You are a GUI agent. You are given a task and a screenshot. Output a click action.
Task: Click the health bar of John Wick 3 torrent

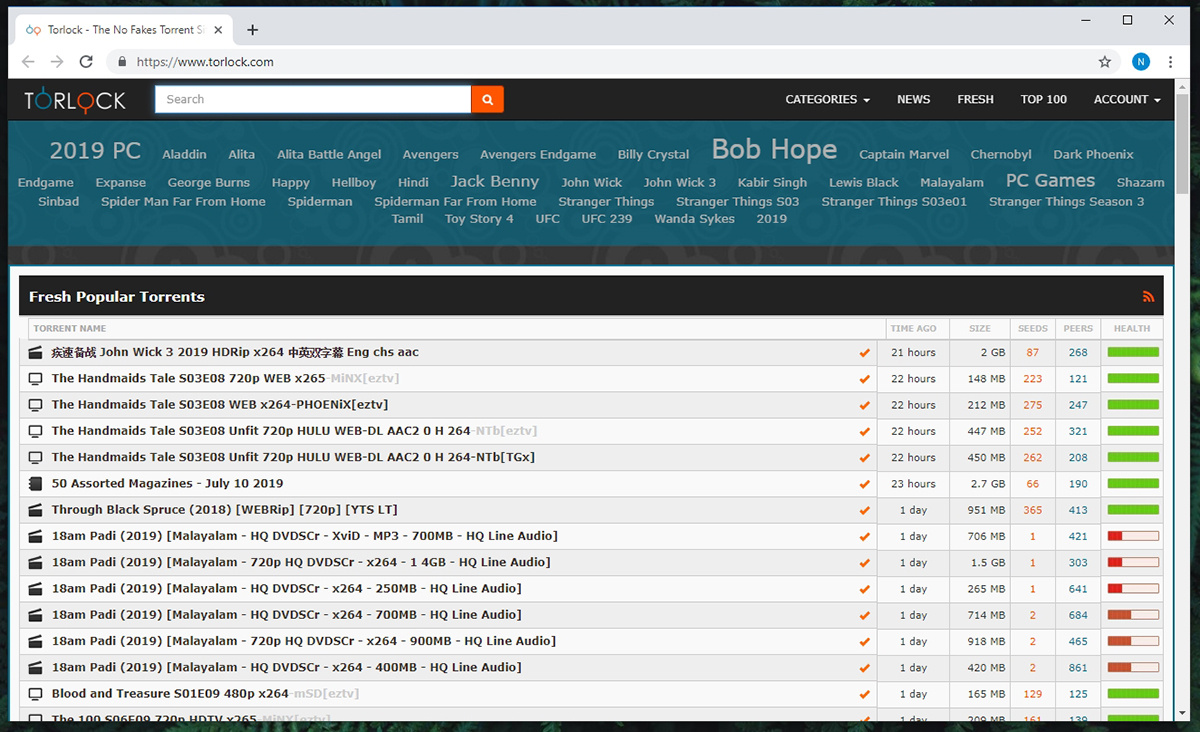(x=1133, y=353)
